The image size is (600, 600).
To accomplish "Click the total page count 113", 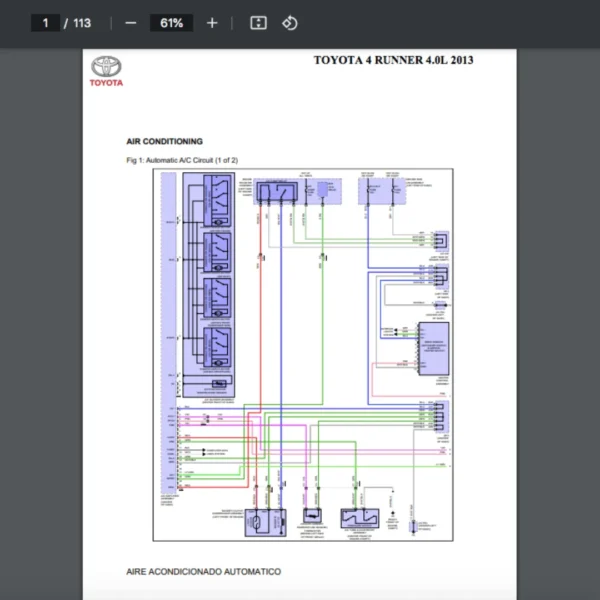I will (82, 23).
